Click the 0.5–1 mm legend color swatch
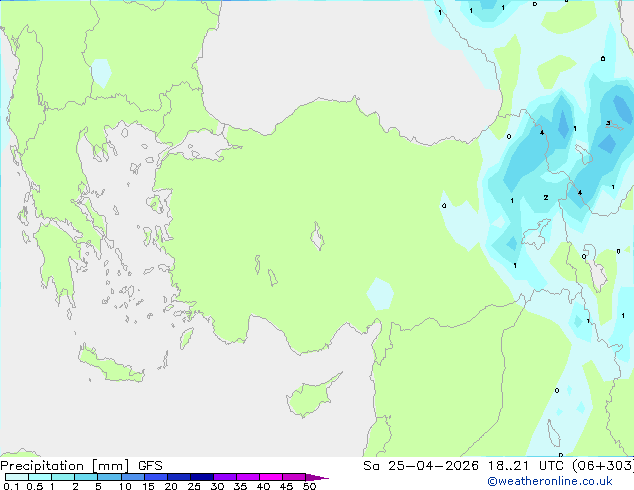This screenshot has height=490, width=634. coord(40,477)
